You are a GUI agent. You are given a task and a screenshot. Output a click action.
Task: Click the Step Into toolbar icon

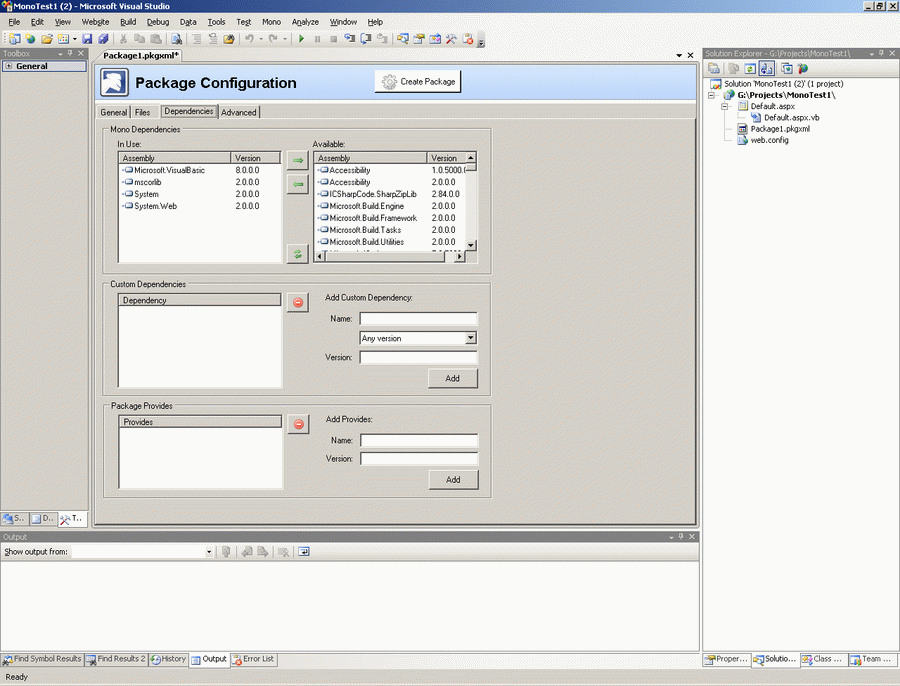[x=350, y=39]
